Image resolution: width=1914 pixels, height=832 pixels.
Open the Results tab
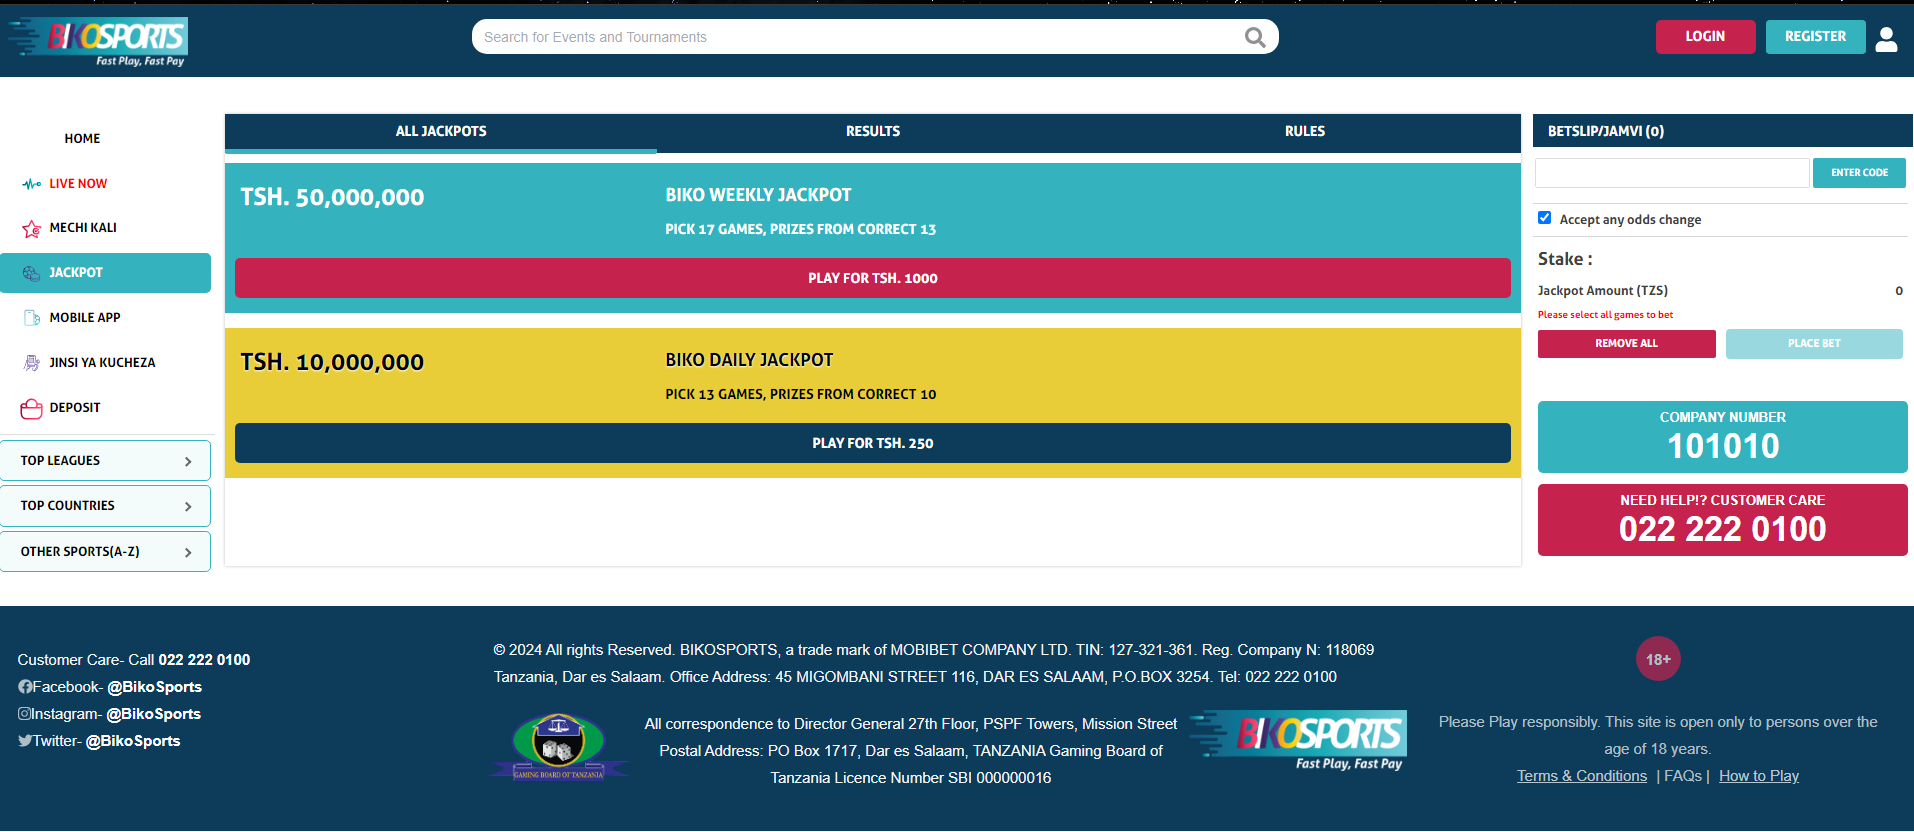(x=873, y=132)
